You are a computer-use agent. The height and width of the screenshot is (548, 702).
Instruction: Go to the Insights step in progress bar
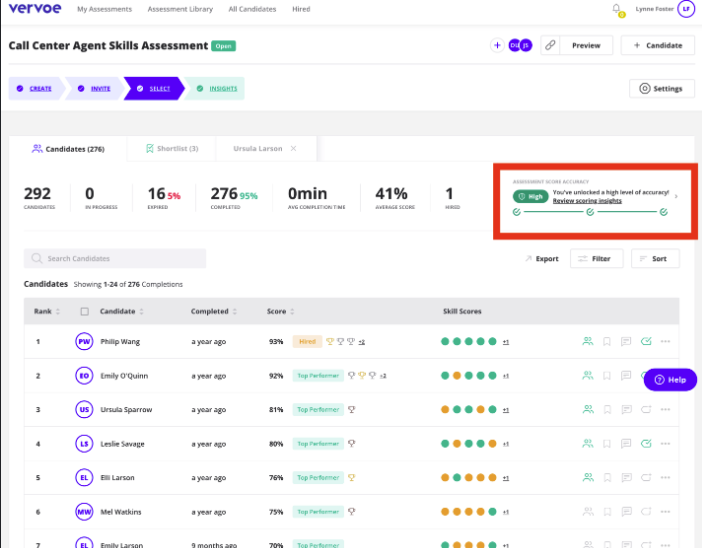(x=218, y=89)
